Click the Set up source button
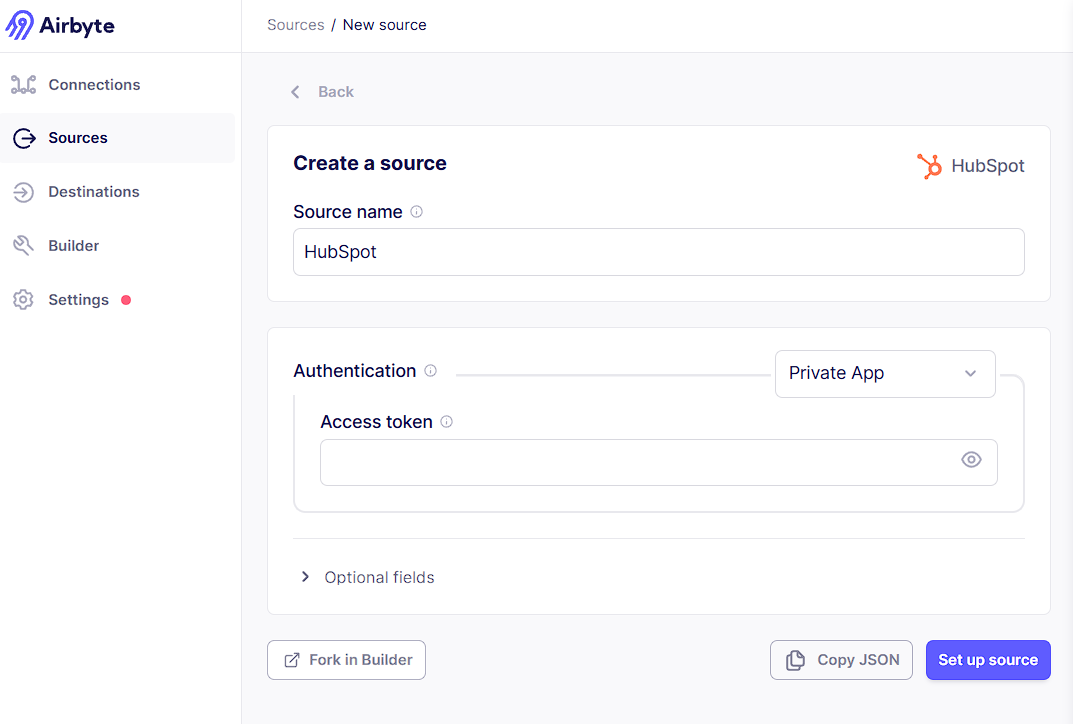Screen dimensions: 1073x724 [x=988, y=660]
